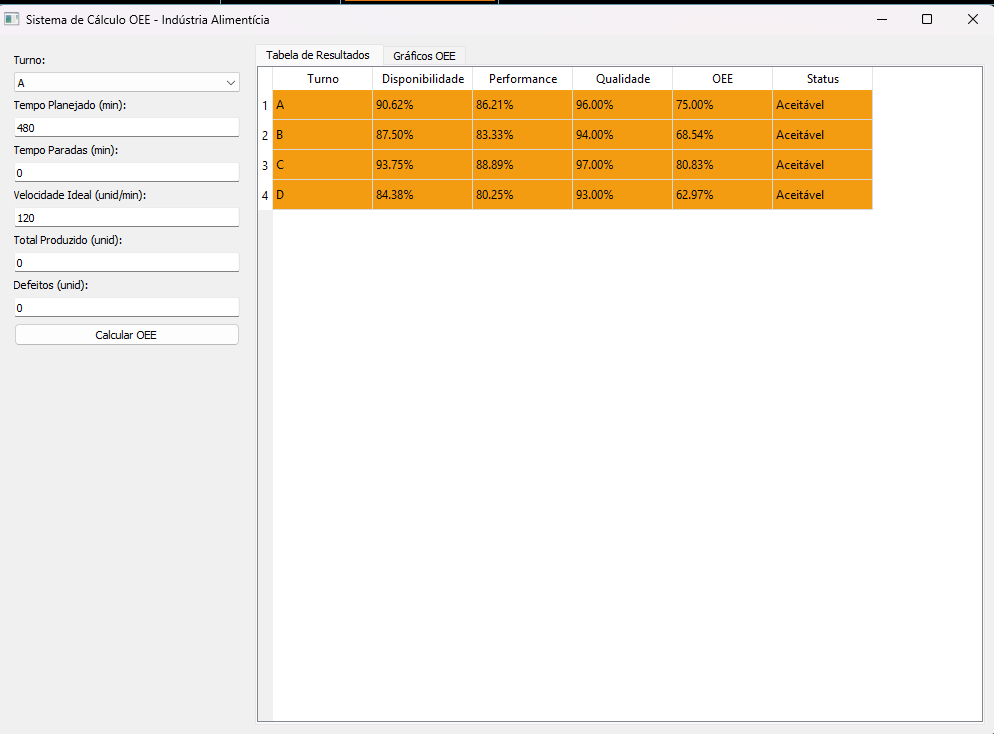Image resolution: width=994 pixels, height=734 pixels.
Task: Select the Velocidade Ideal input field
Action: 127,217
